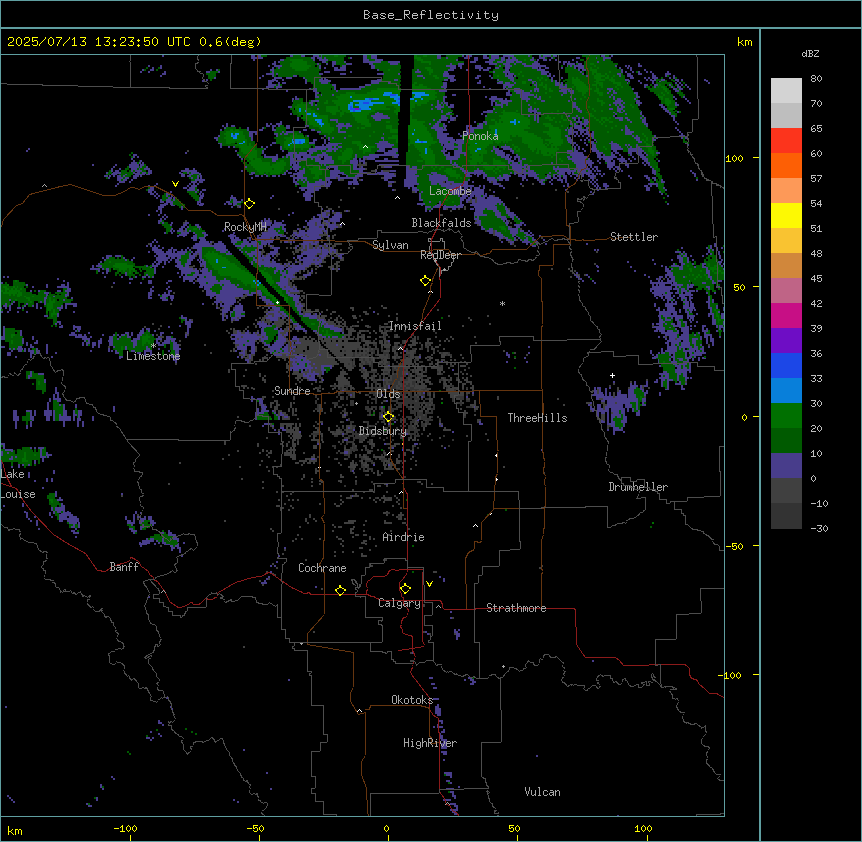Pick the blue swatch between 36 and 33
The height and width of the screenshot is (842, 862).
[x=786, y=366]
